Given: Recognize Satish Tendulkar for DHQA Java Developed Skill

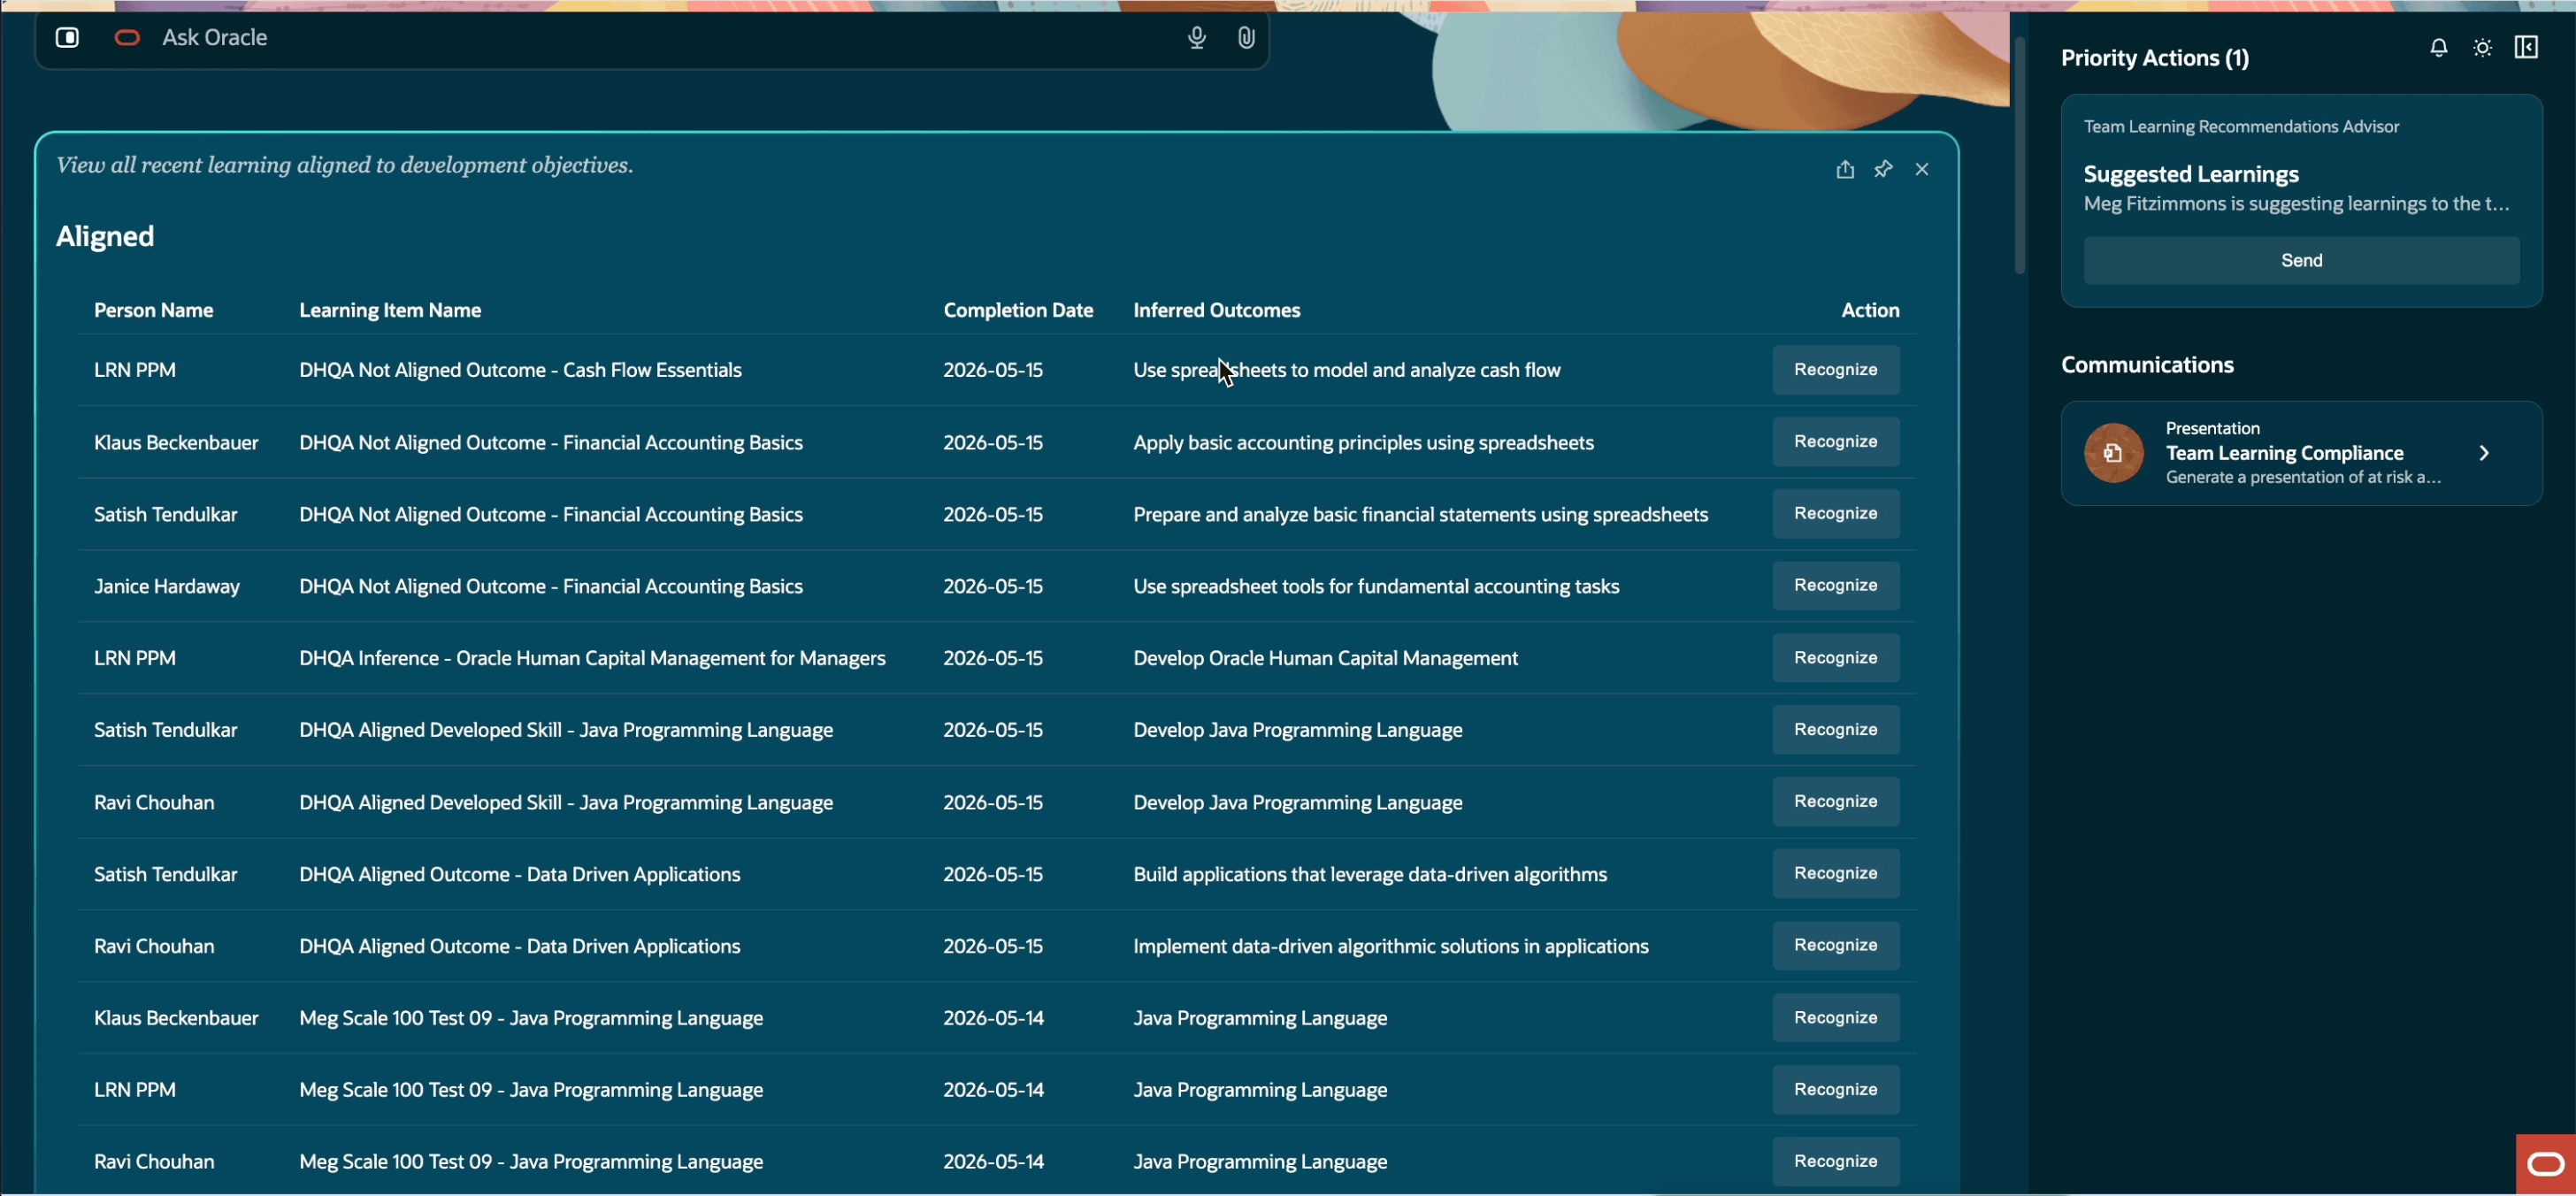Looking at the screenshot, I should pyautogui.click(x=1835, y=730).
